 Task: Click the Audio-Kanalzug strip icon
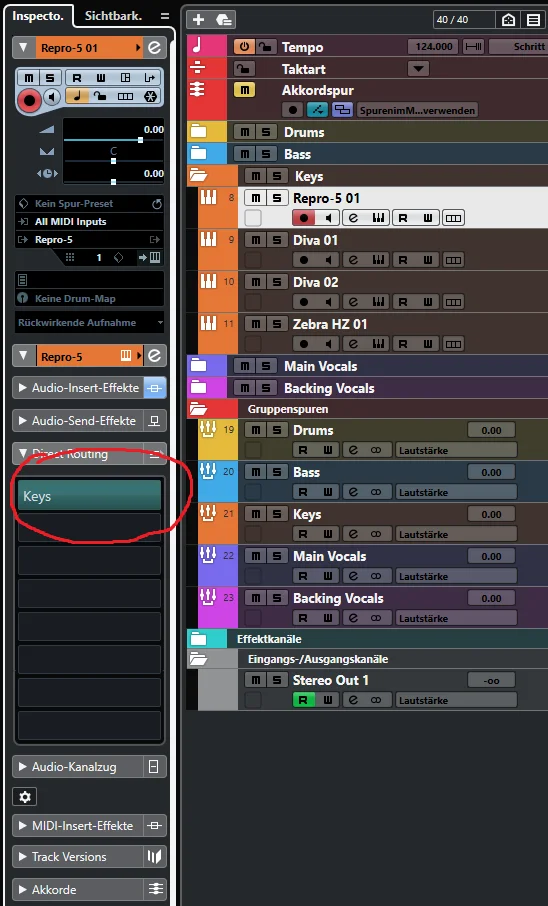click(x=153, y=767)
